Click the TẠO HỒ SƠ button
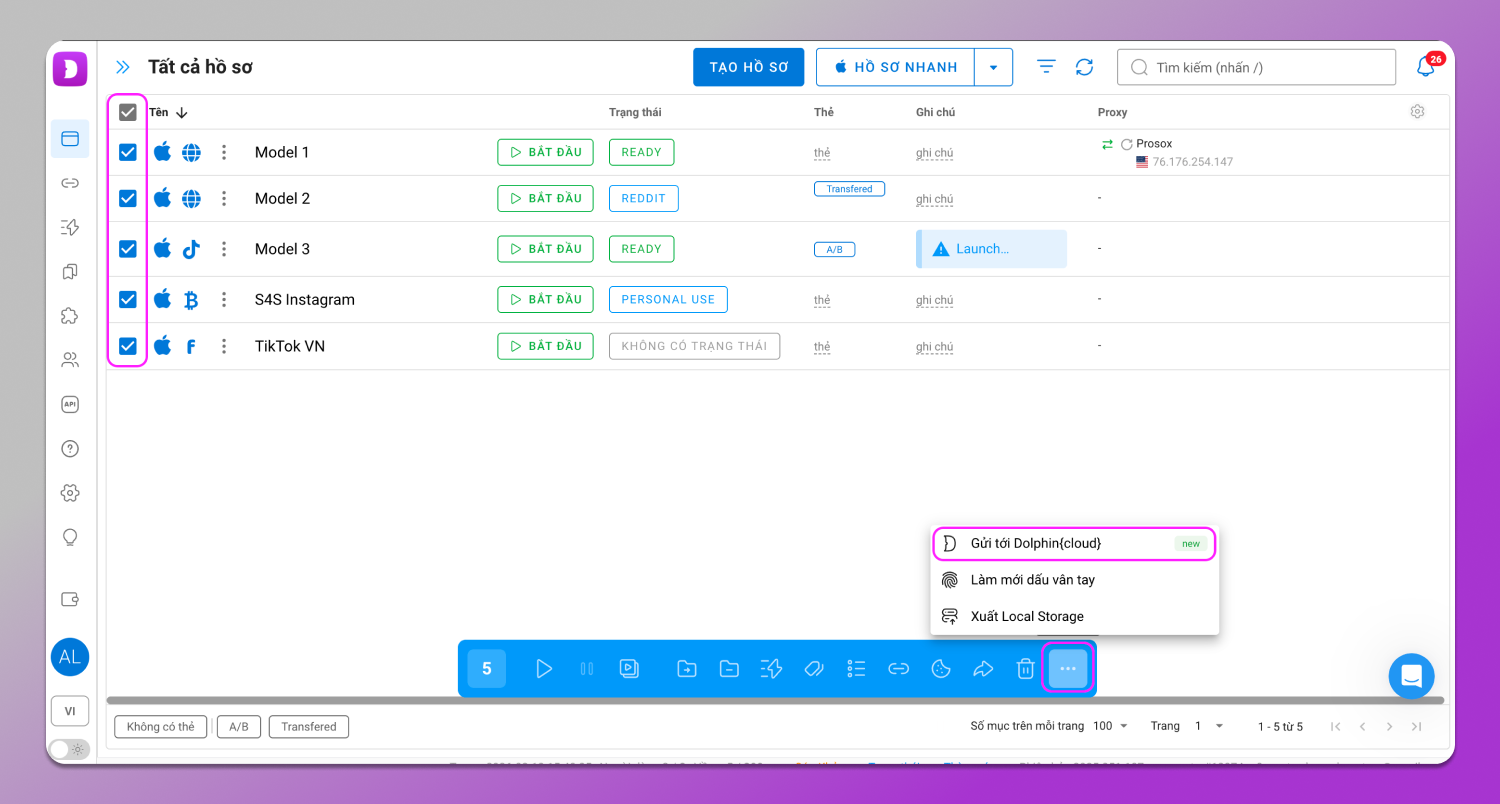The height and width of the screenshot is (804, 1500). tap(748, 66)
